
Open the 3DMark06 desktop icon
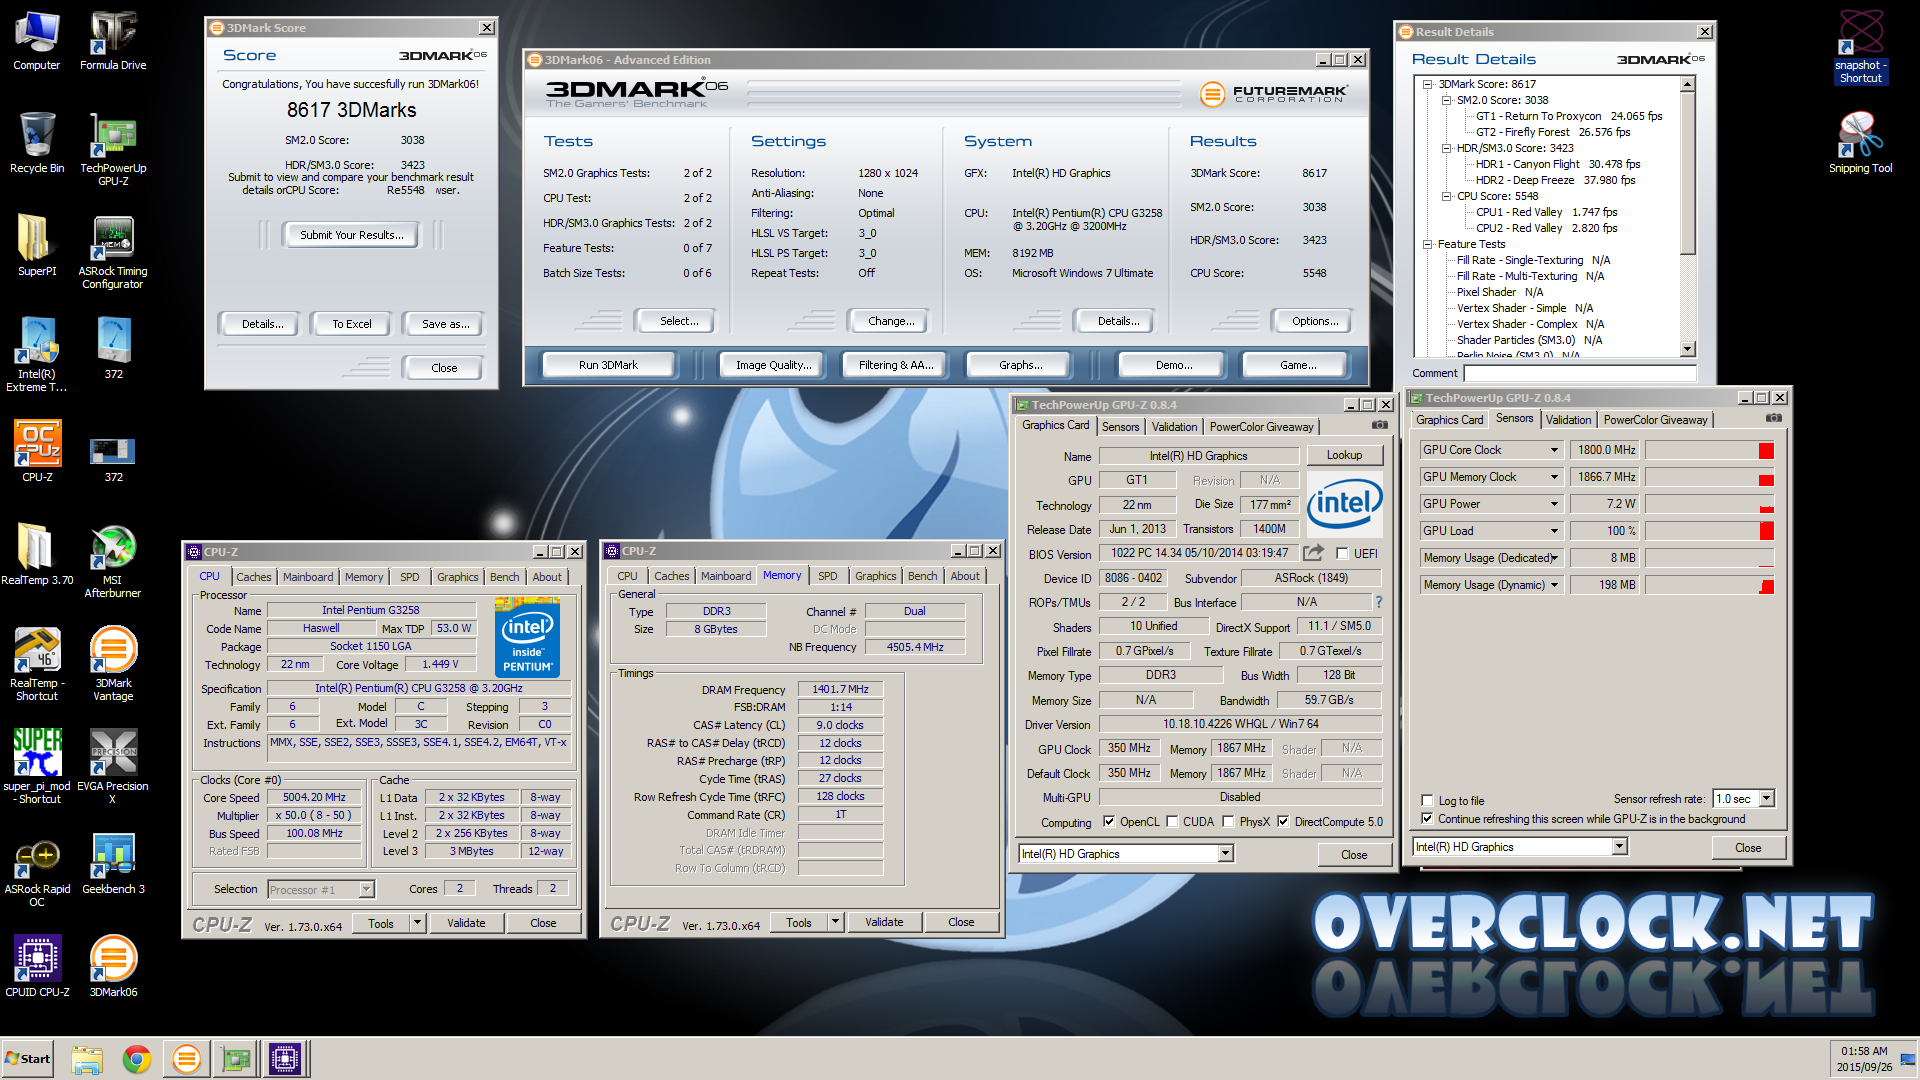(x=113, y=968)
